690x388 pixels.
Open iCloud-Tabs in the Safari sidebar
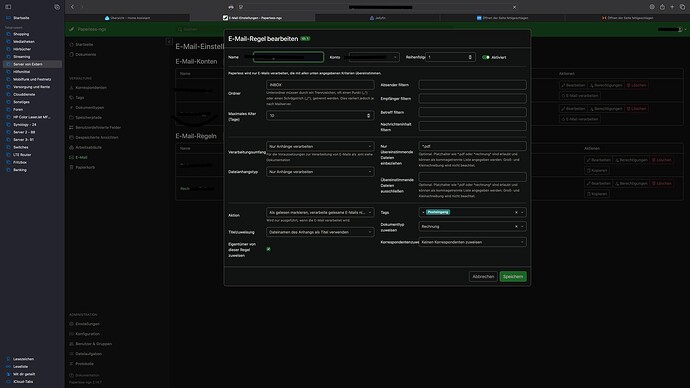pyautogui.click(x=23, y=381)
